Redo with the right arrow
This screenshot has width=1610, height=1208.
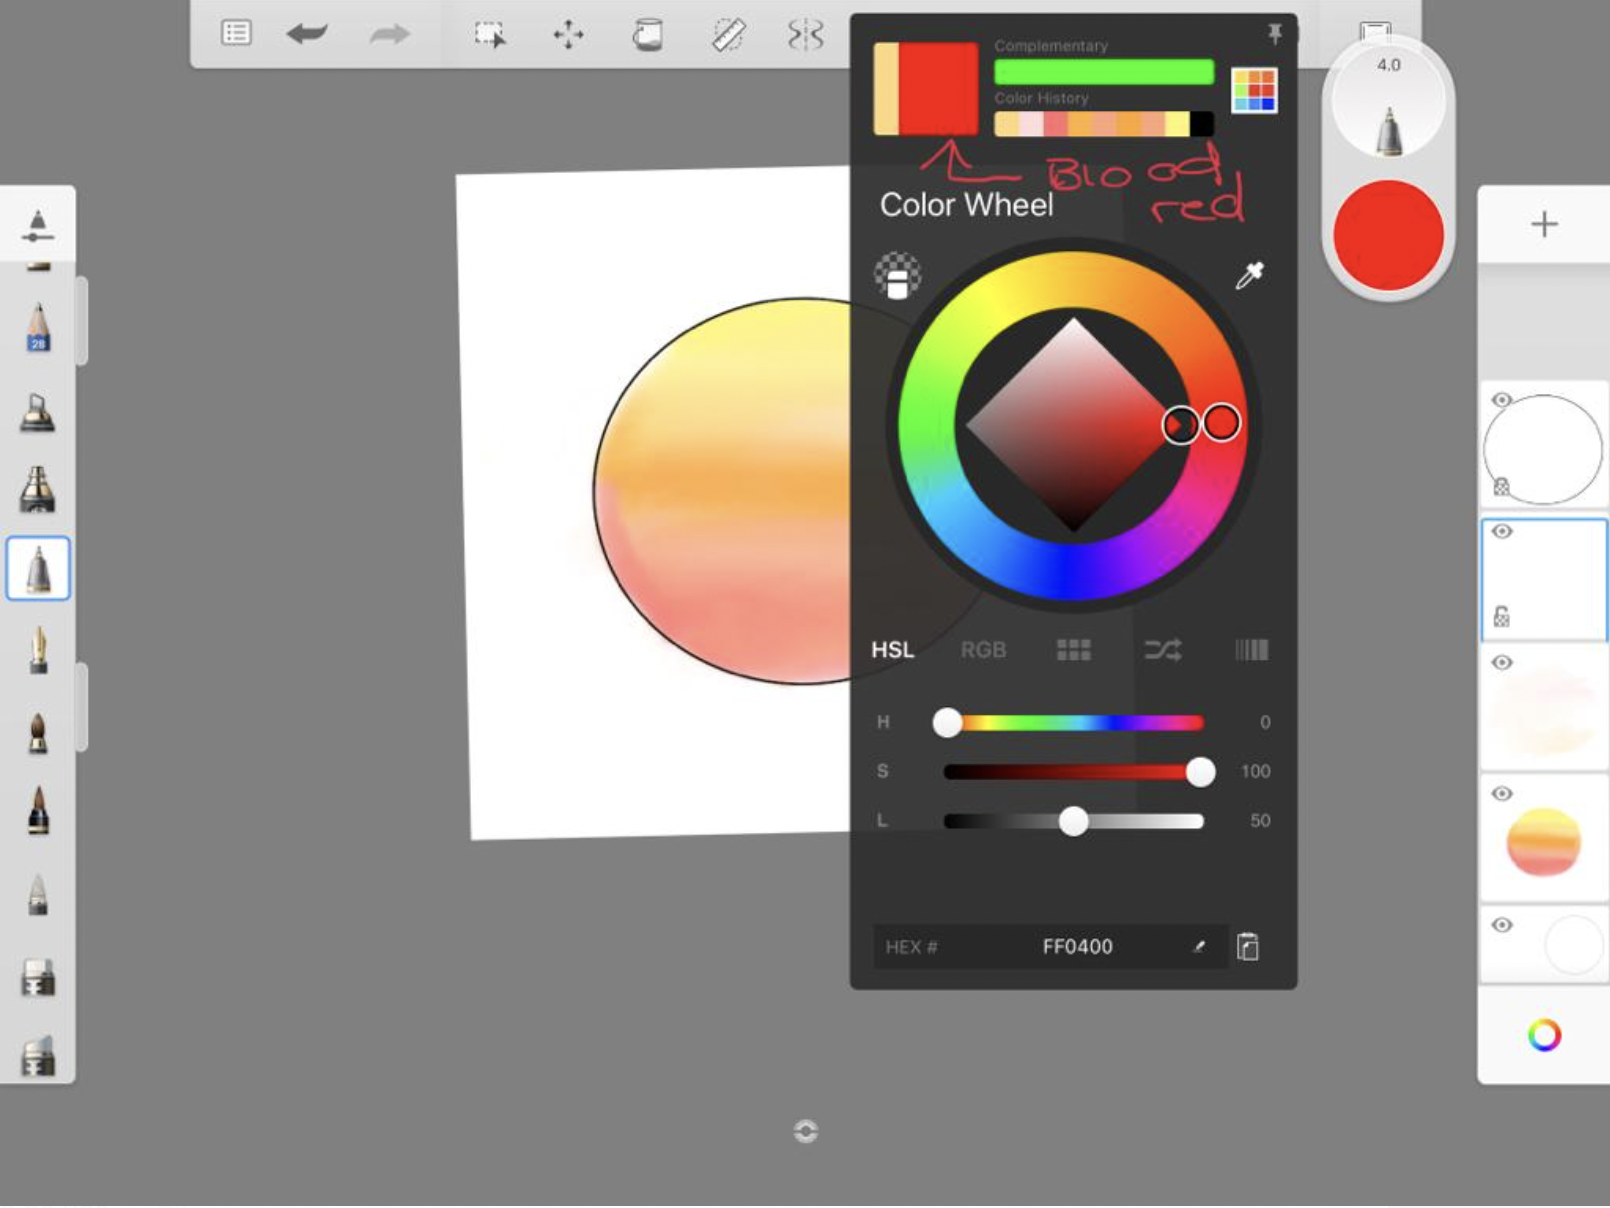pos(389,34)
